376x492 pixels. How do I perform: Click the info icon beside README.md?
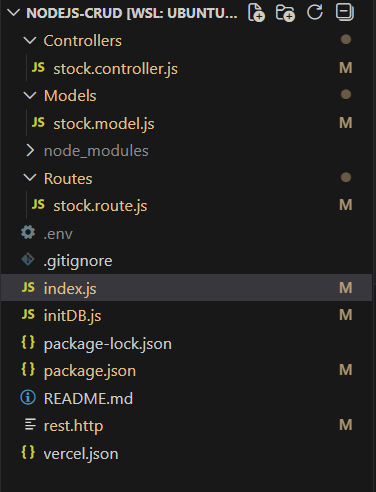coord(28,398)
